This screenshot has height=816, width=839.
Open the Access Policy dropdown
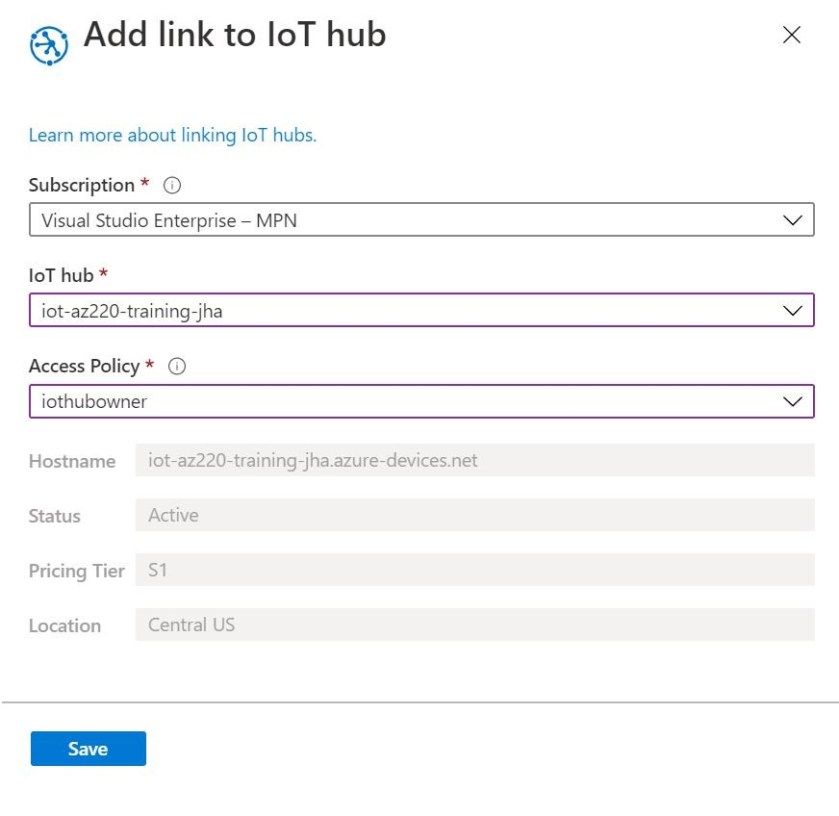click(x=420, y=401)
